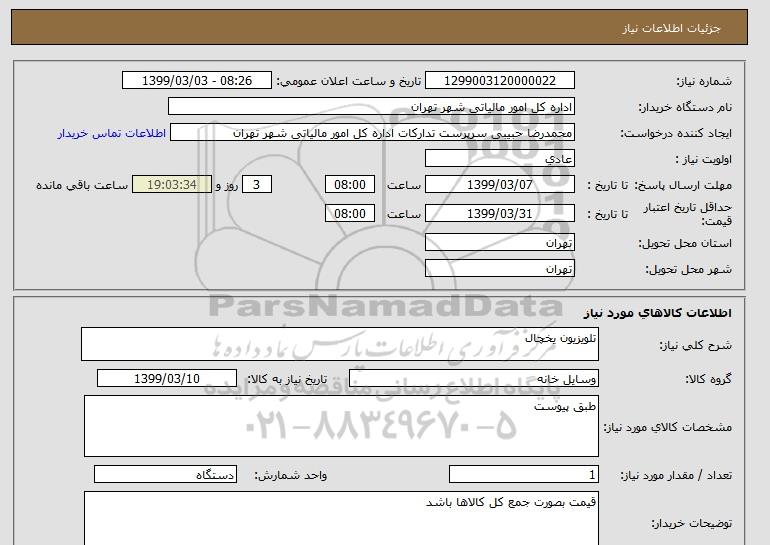Click the تعداد / مقدار مورد نیاز label

pyautogui.click(x=676, y=475)
